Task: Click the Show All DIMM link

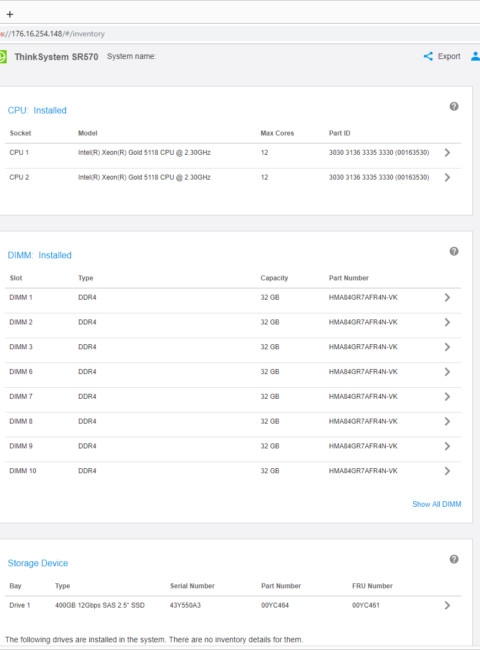Action: pyautogui.click(x=436, y=504)
